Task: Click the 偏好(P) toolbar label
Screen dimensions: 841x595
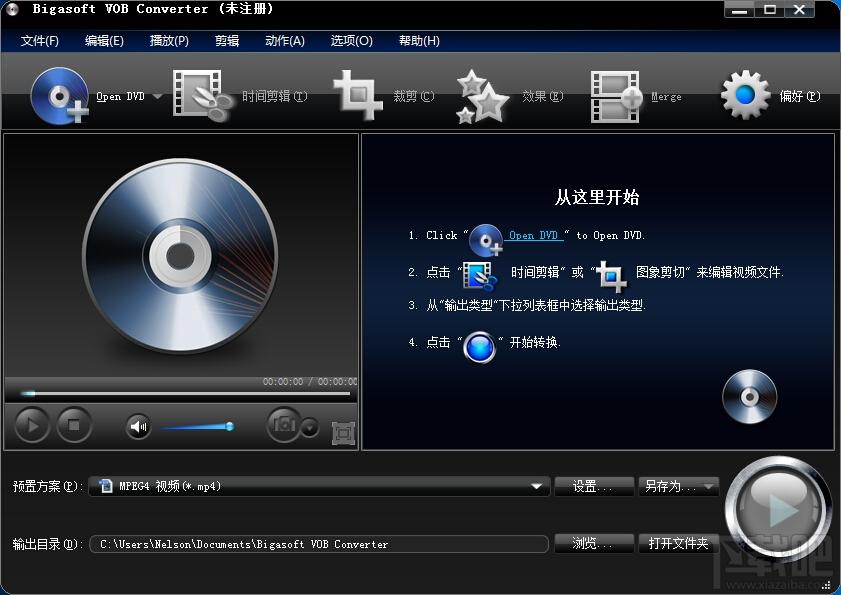Action: (800, 97)
